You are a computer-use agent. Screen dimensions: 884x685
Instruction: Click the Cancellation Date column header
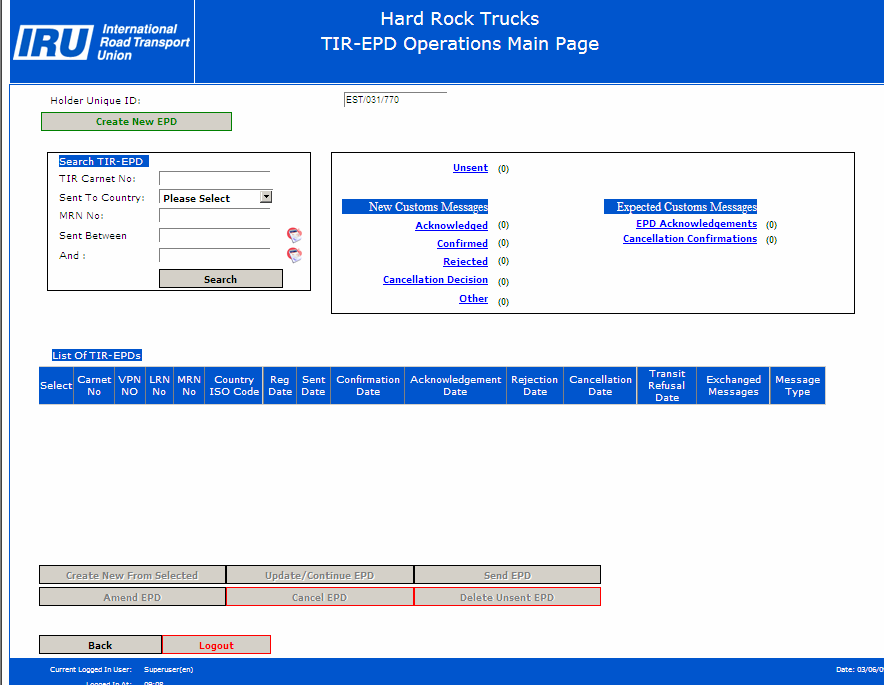pyautogui.click(x=600, y=386)
